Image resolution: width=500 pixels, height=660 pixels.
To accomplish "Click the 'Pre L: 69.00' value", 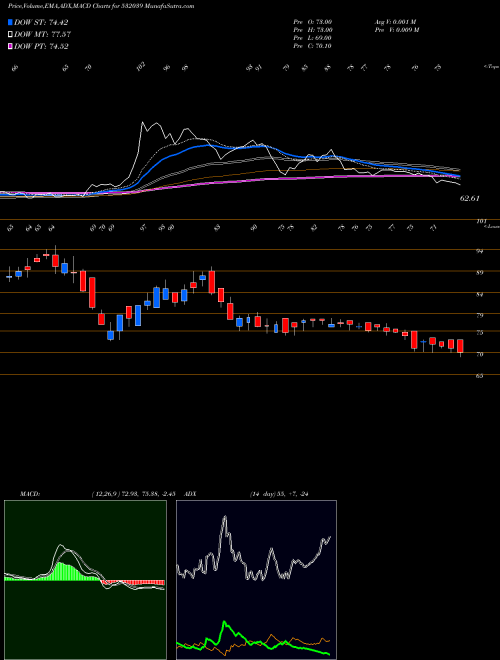I will [313, 38].
